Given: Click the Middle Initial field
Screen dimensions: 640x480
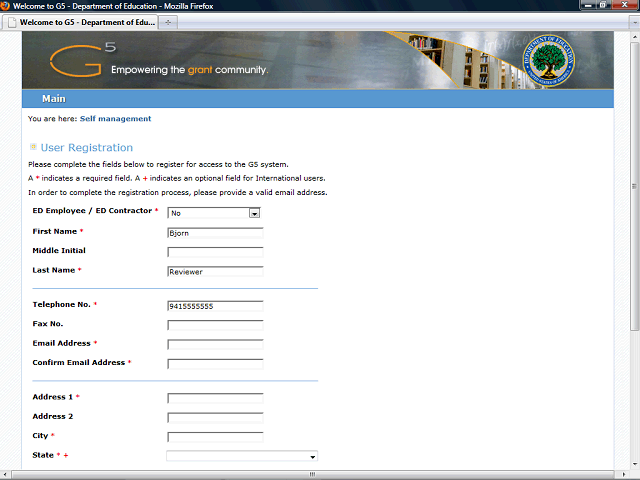Looking at the screenshot, I should pos(215,252).
